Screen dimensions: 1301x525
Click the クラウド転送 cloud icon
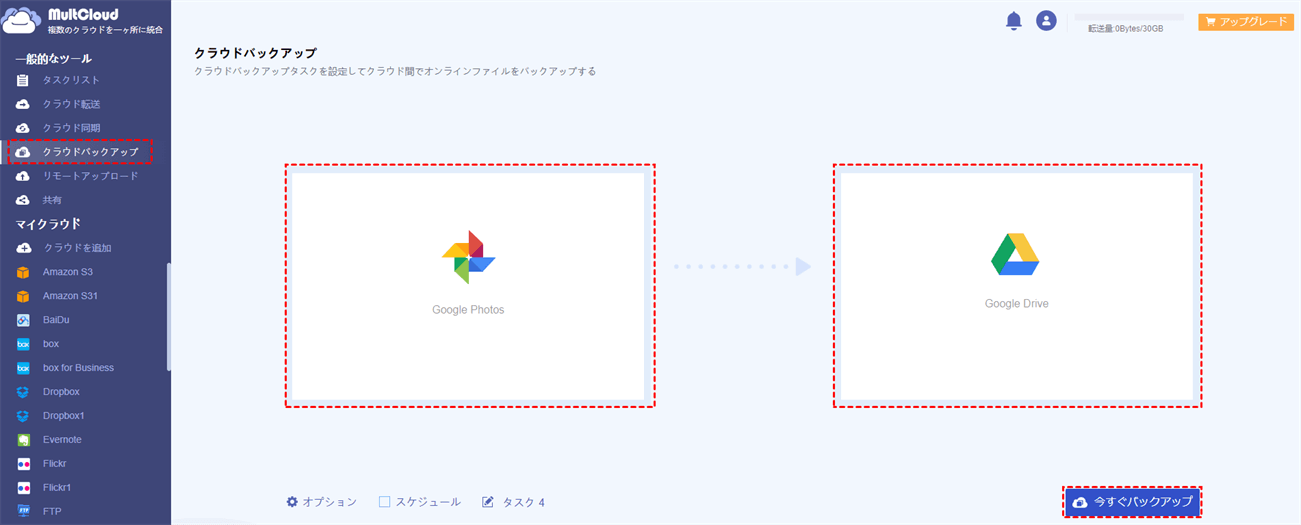23,104
